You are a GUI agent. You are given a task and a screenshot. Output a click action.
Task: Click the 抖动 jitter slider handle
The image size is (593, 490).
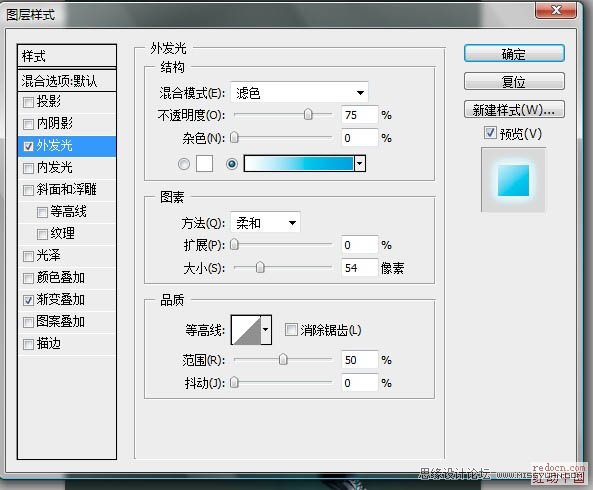[x=234, y=383]
